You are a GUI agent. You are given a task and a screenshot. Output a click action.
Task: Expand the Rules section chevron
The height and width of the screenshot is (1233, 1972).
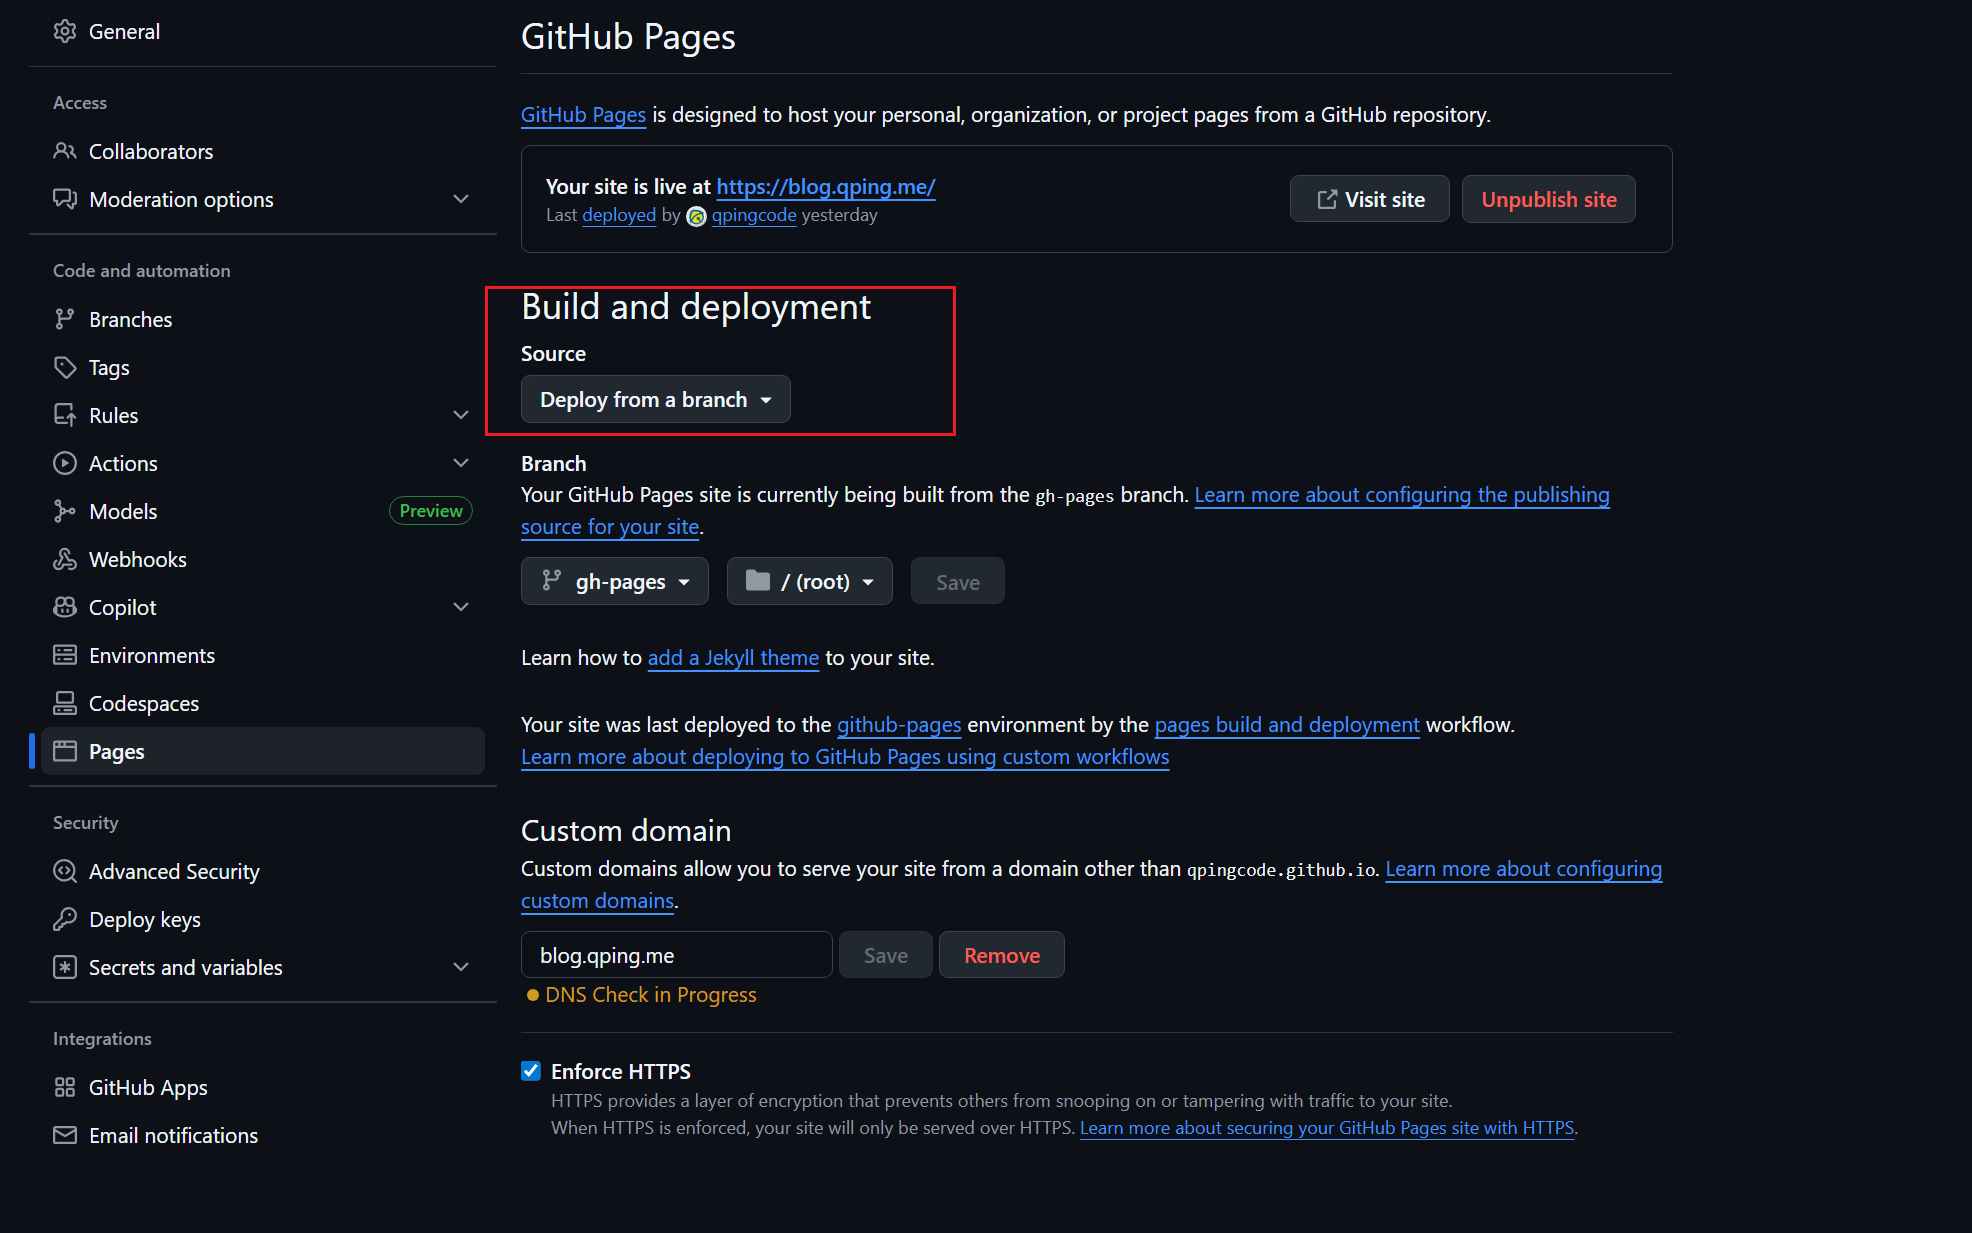(x=461, y=415)
